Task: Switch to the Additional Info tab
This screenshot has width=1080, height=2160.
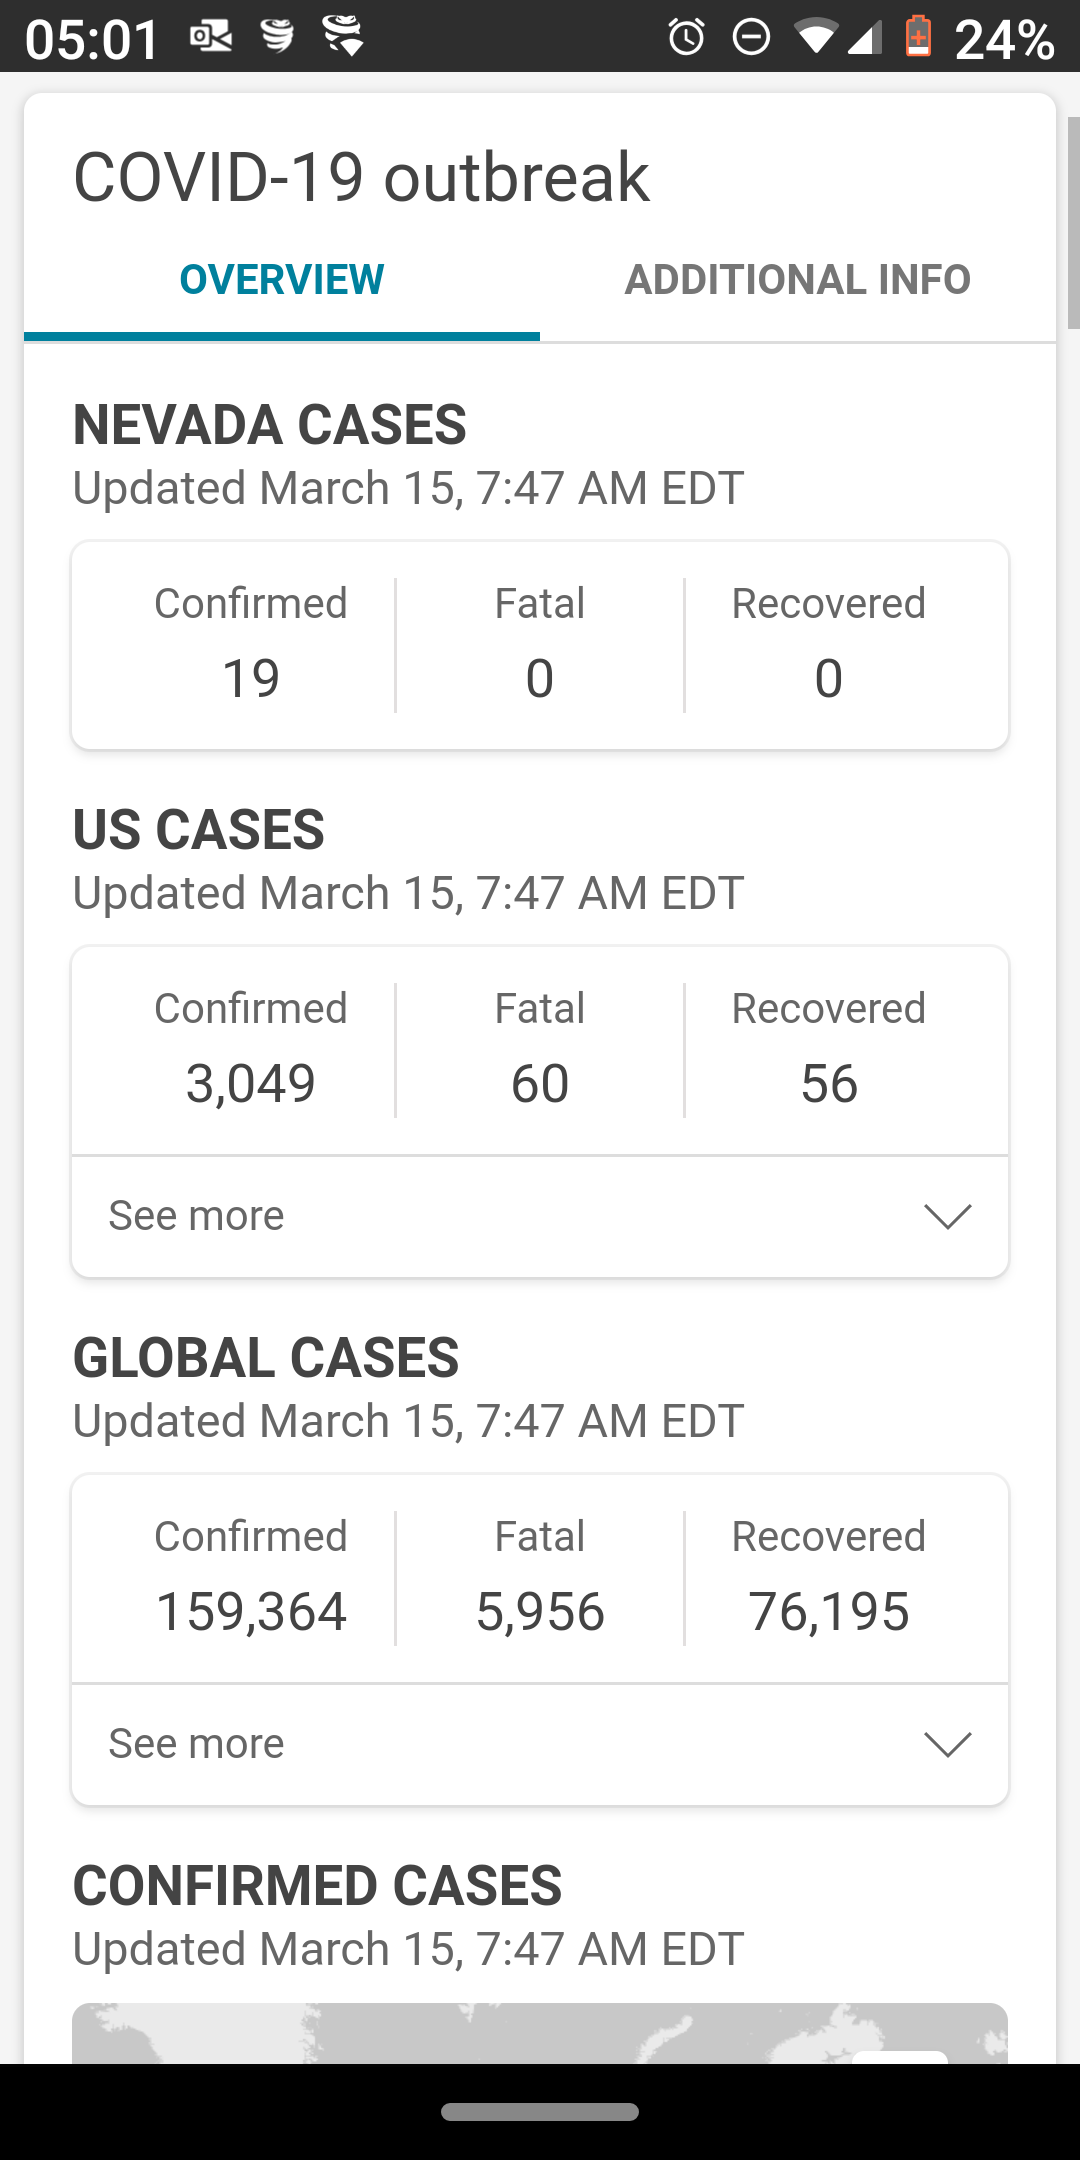Action: pos(797,280)
